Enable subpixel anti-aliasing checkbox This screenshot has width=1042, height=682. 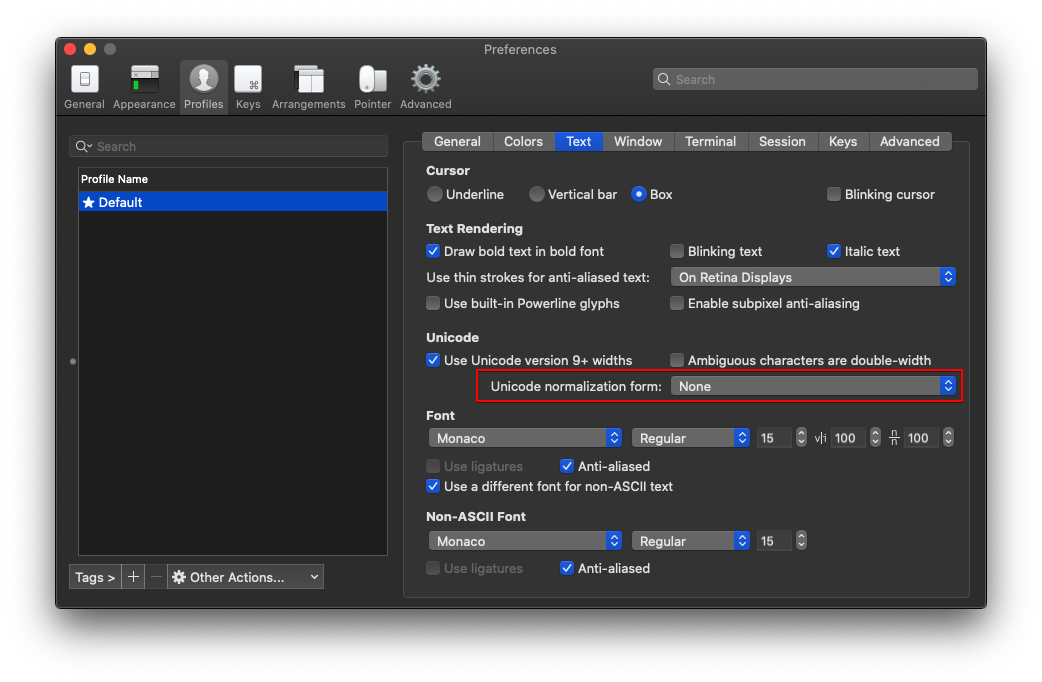click(x=677, y=303)
